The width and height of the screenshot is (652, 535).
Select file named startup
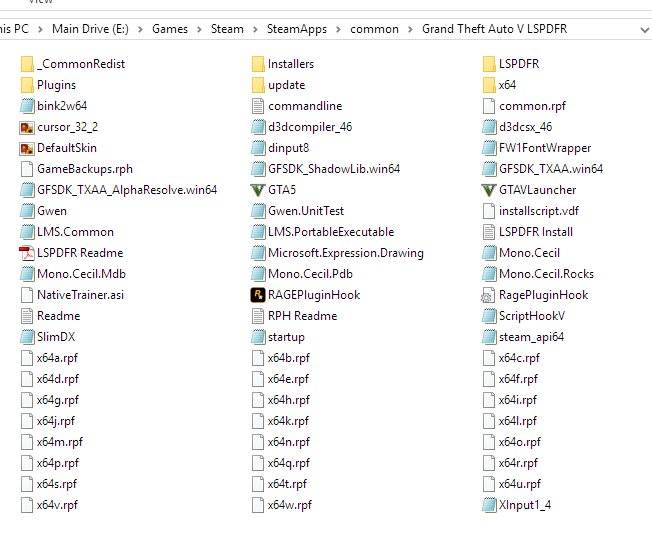click(x=286, y=337)
